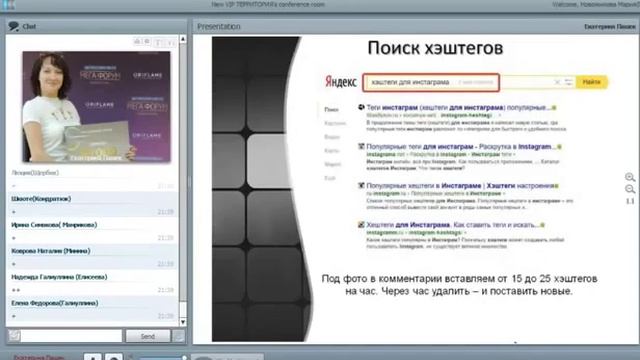Click the first small icon in chat toolbar
Viewport: 640px width, 360px height.
pos(137,41)
